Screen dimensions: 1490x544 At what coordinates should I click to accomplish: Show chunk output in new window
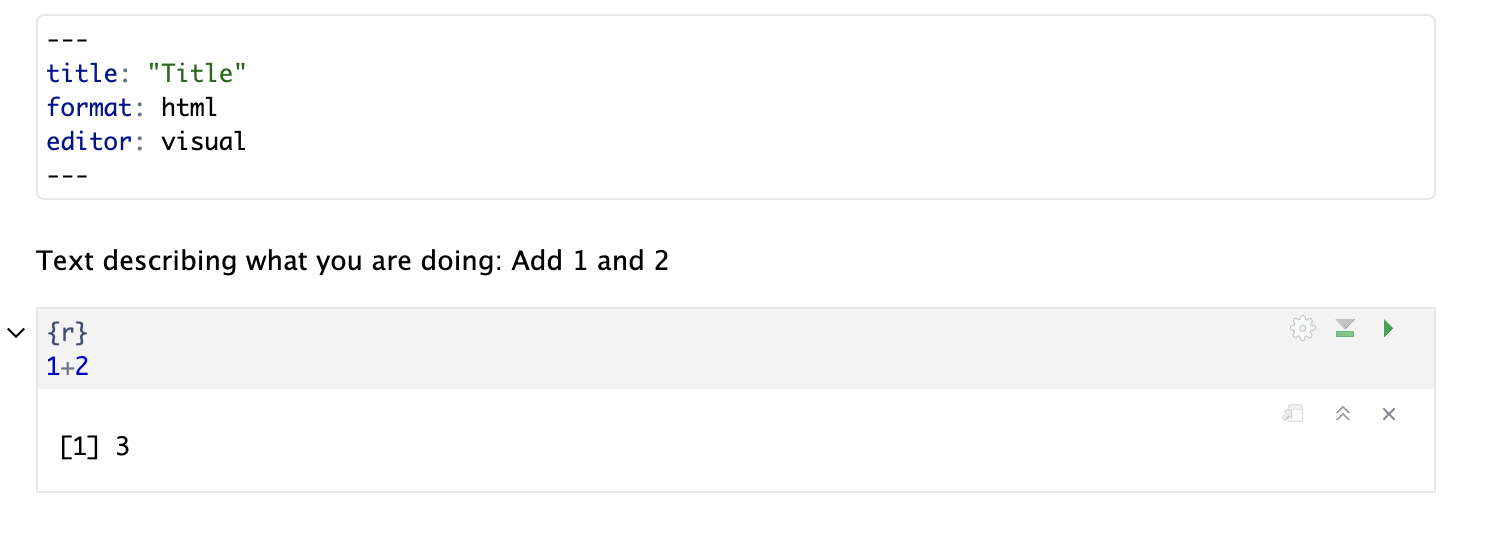[1293, 414]
